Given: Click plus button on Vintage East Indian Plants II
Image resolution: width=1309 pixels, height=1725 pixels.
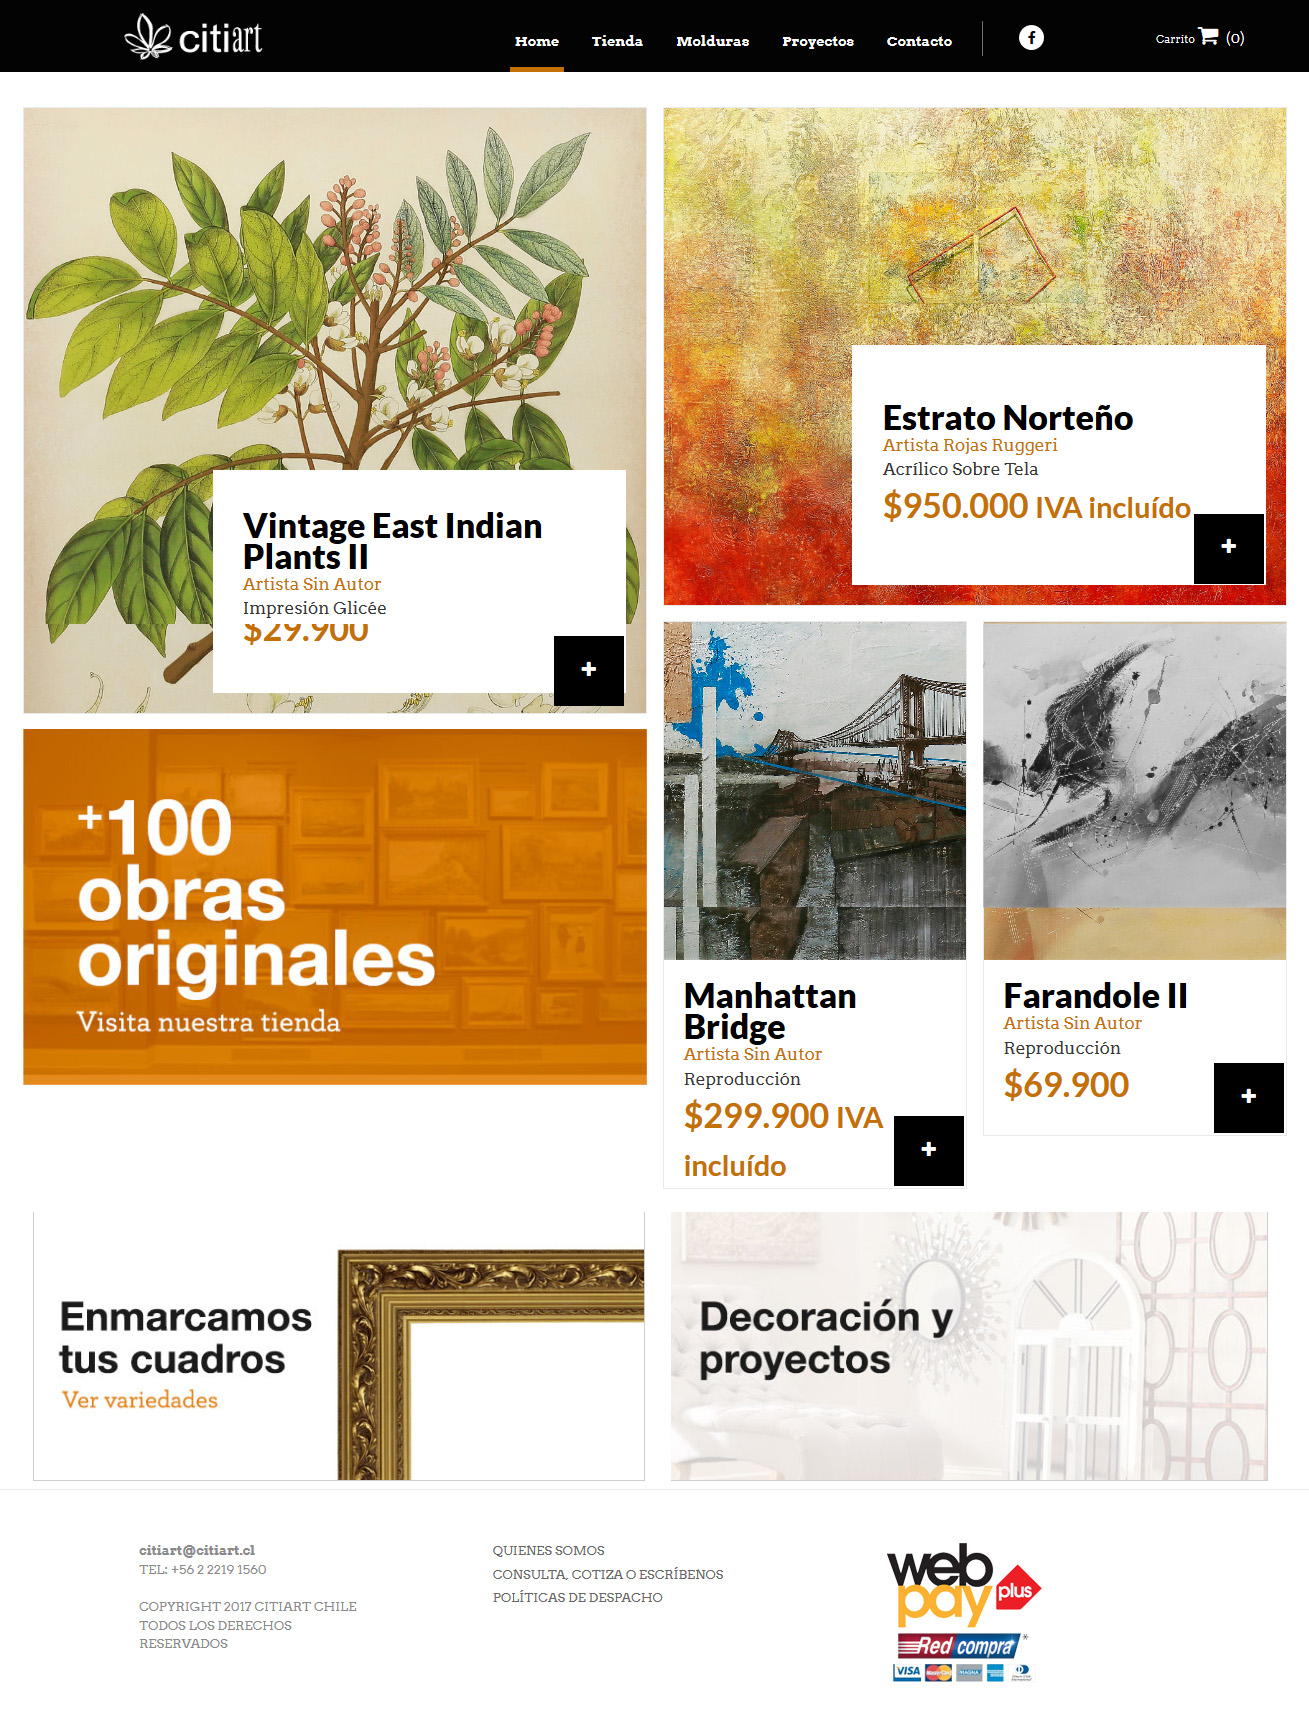Looking at the screenshot, I should 589,670.
